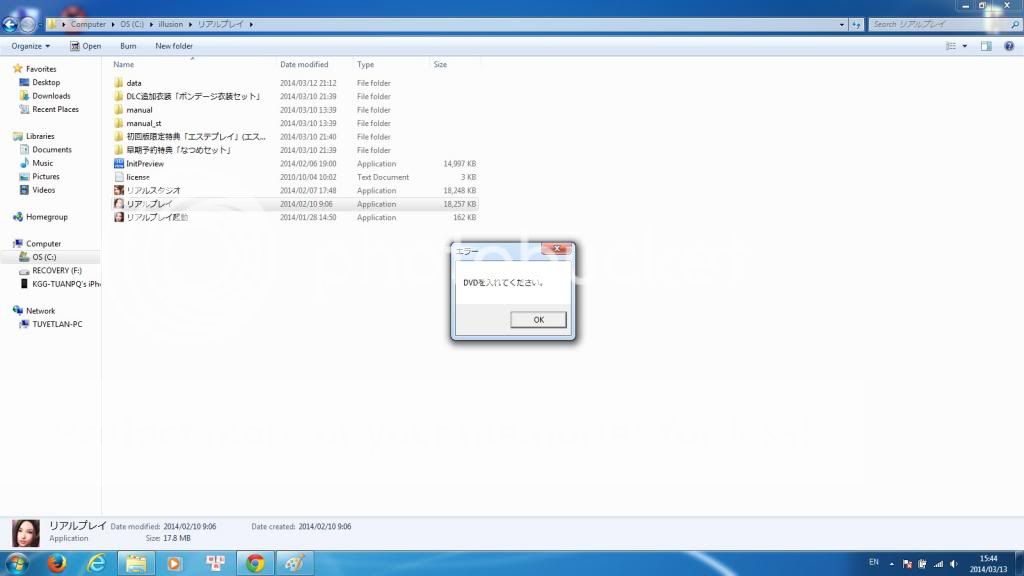
Task: Click the Back navigation arrow
Action: click(10, 24)
